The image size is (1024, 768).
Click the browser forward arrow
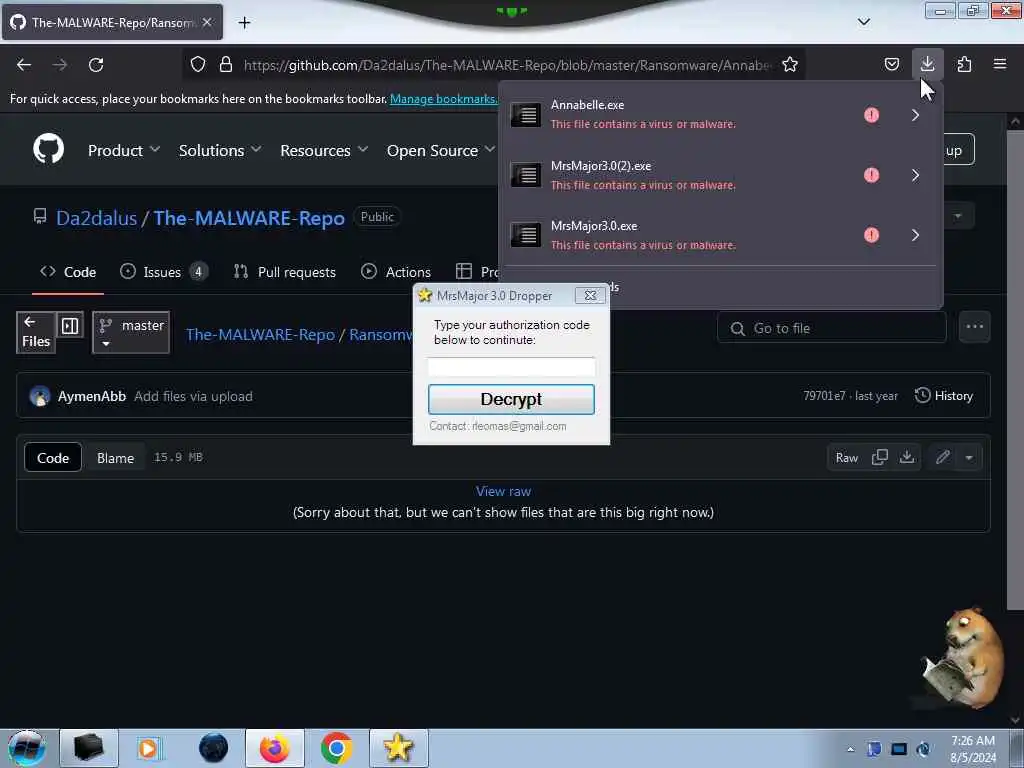coord(60,65)
